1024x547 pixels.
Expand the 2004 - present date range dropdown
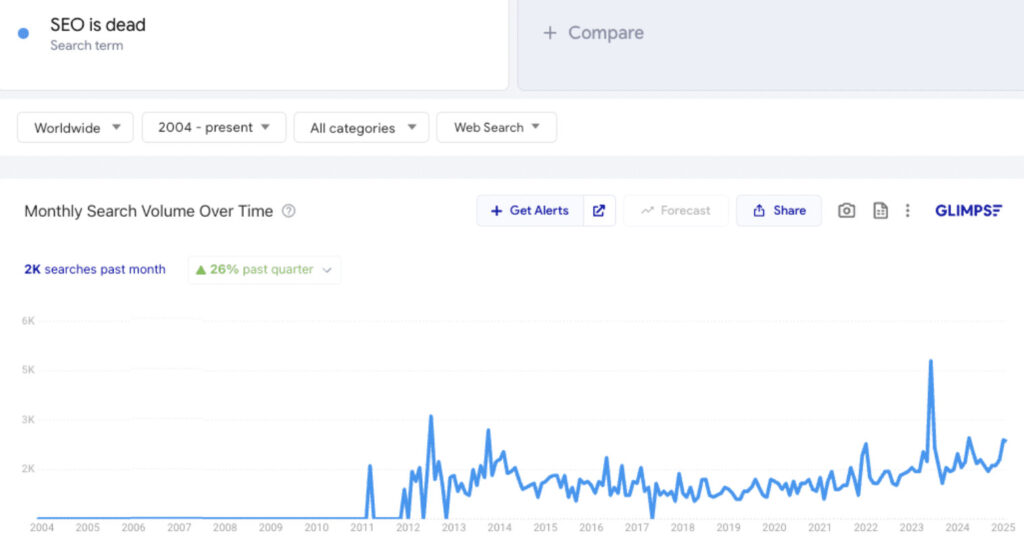click(214, 127)
